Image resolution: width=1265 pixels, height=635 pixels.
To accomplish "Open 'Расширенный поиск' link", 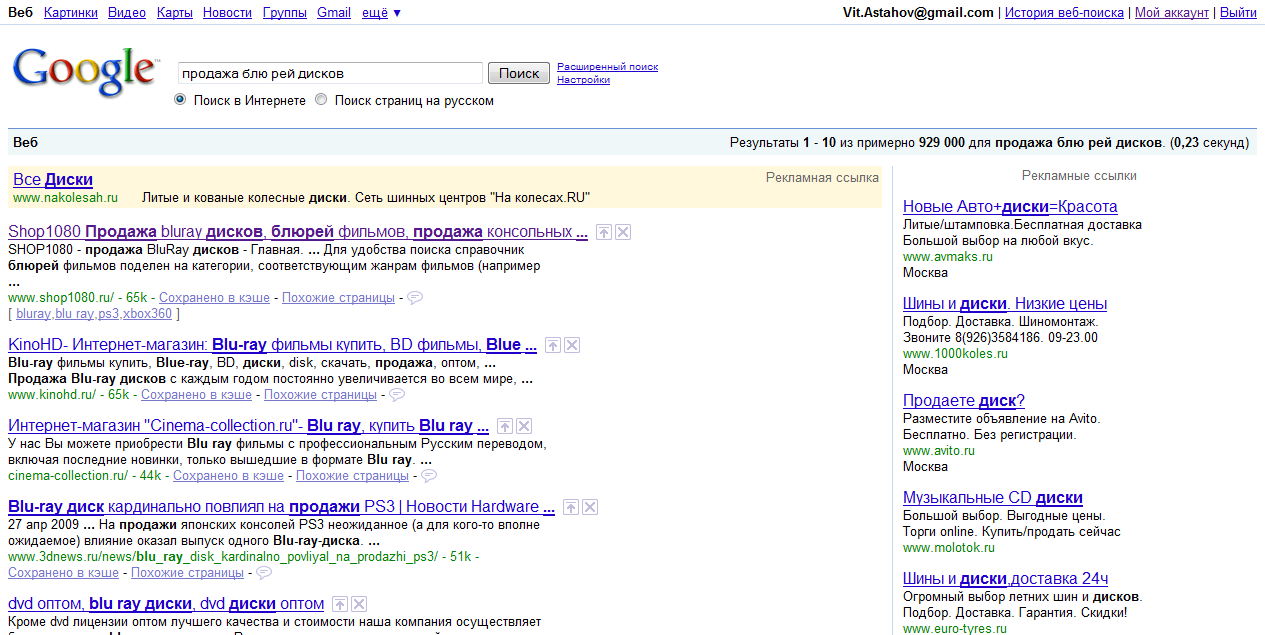I will (608, 67).
